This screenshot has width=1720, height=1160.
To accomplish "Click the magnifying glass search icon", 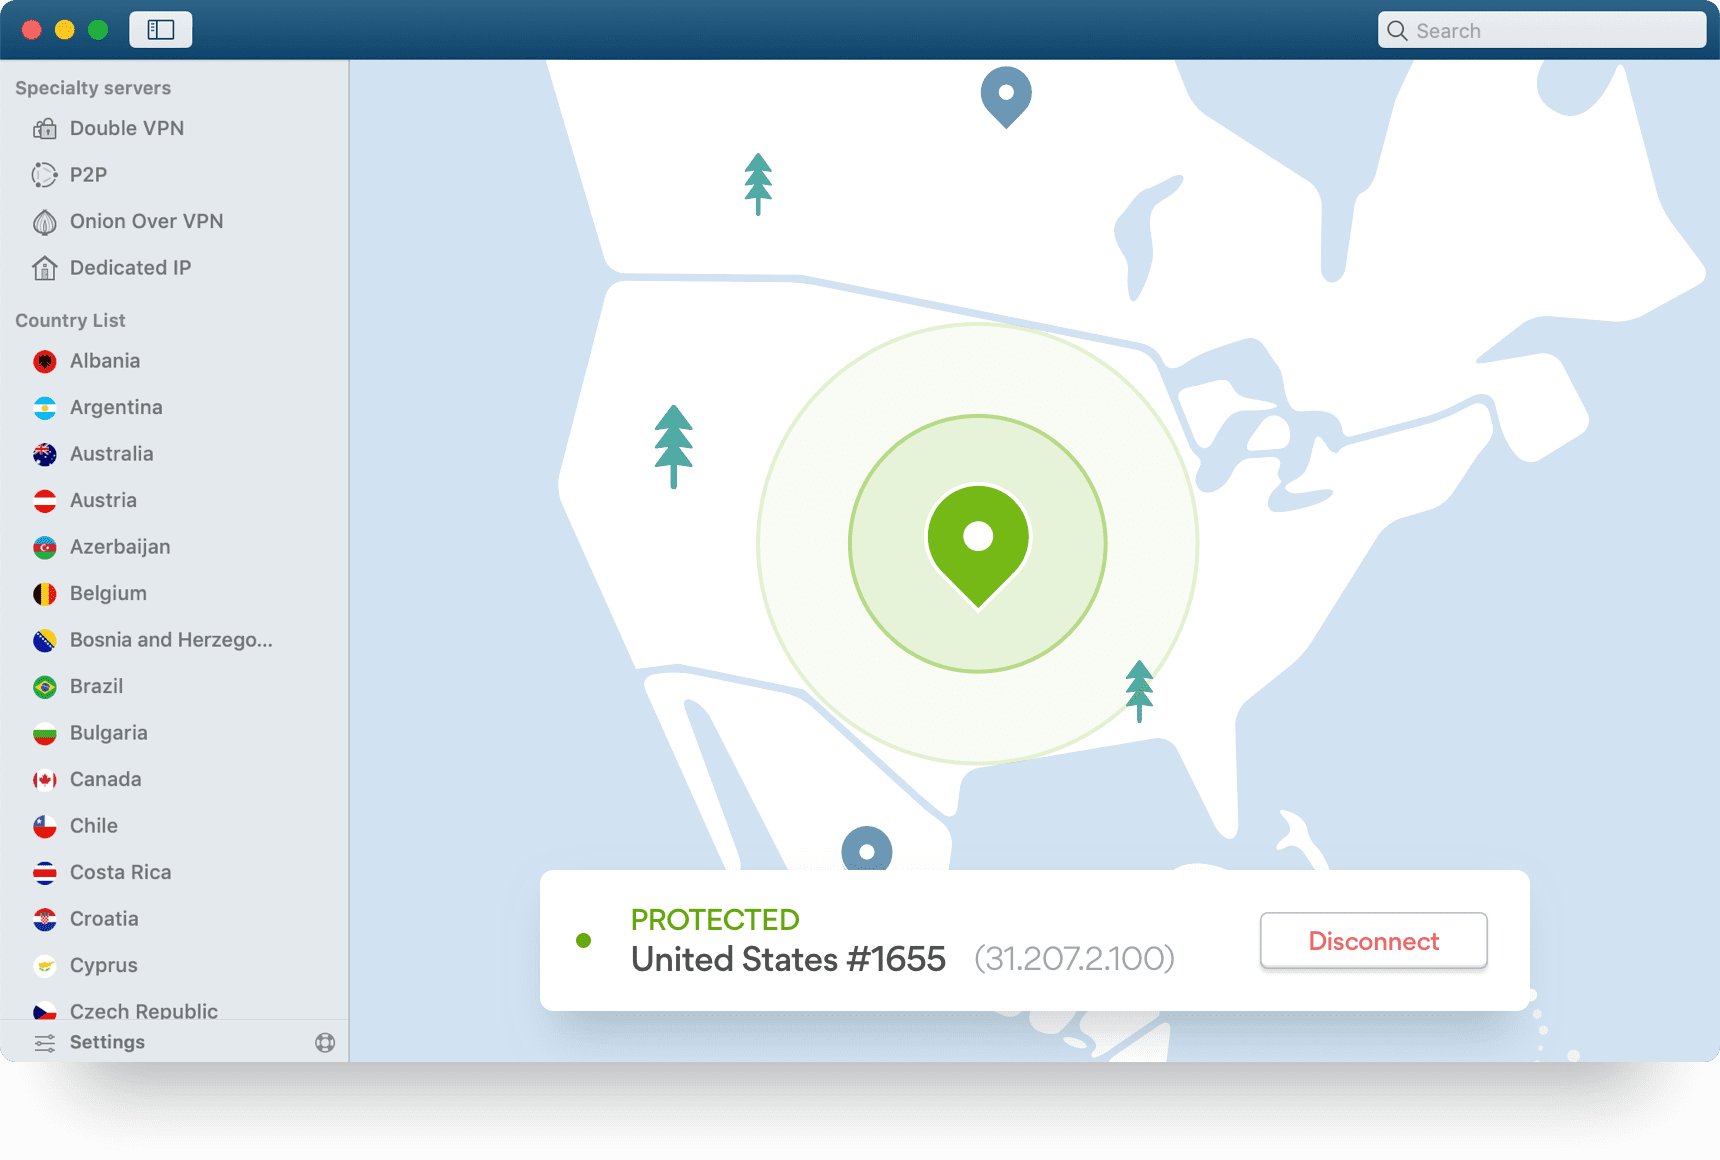I will click(x=1397, y=31).
